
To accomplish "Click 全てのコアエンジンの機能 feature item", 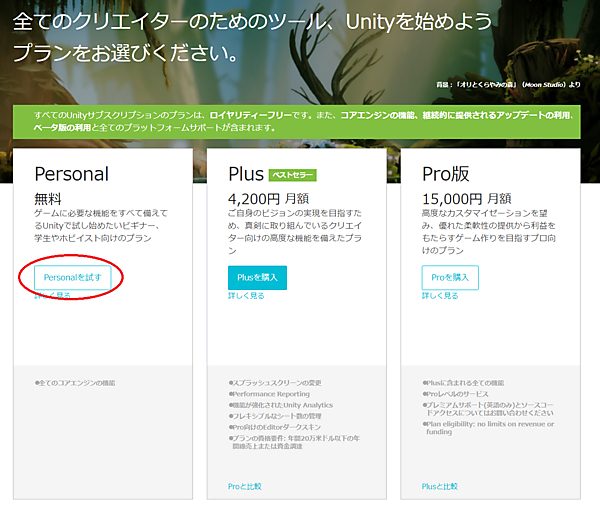I will coord(75,383).
